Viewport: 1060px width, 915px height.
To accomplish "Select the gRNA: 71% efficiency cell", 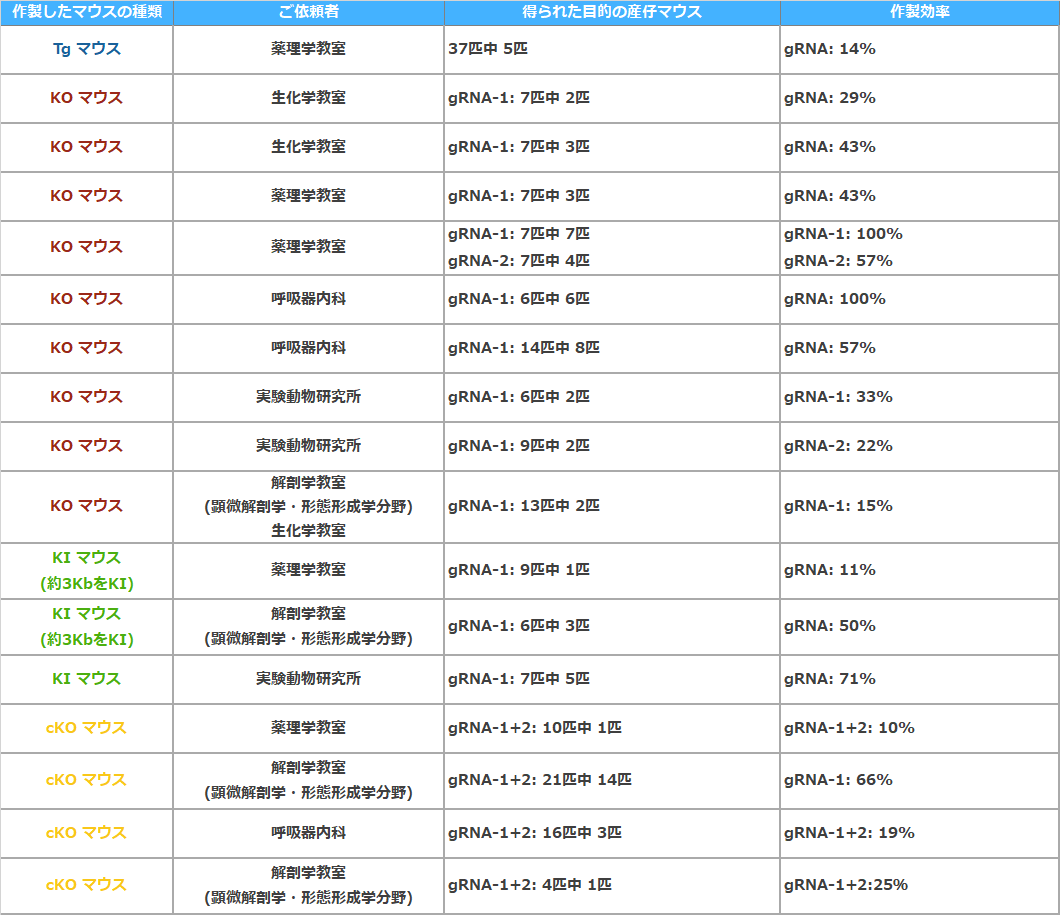I will tap(829, 679).
